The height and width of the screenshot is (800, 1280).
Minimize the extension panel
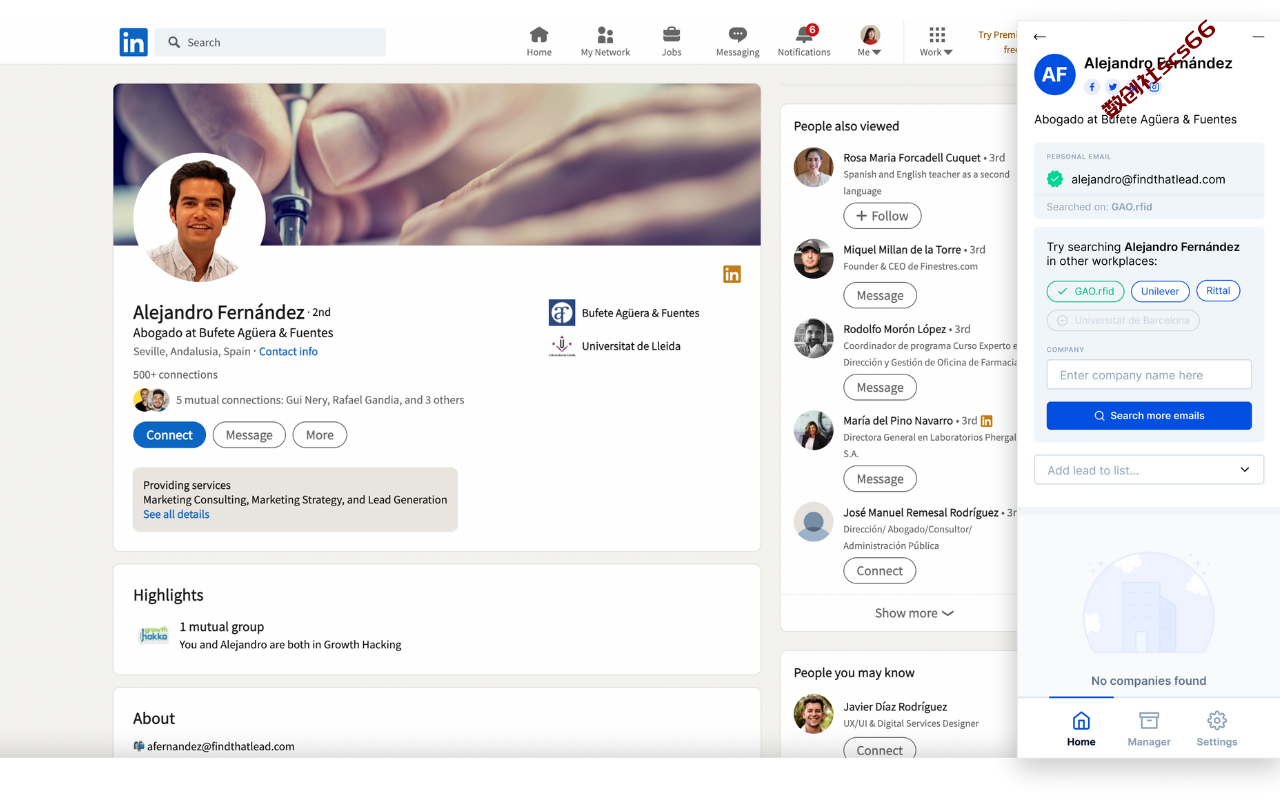[x=1258, y=36]
